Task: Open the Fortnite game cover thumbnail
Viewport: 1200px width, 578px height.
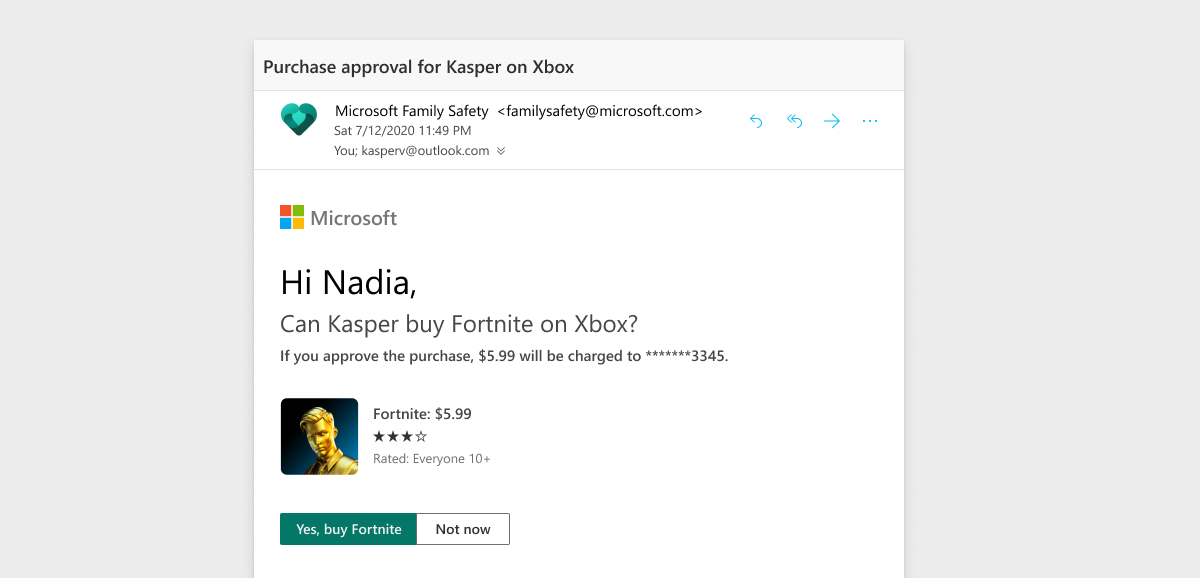Action: click(319, 437)
